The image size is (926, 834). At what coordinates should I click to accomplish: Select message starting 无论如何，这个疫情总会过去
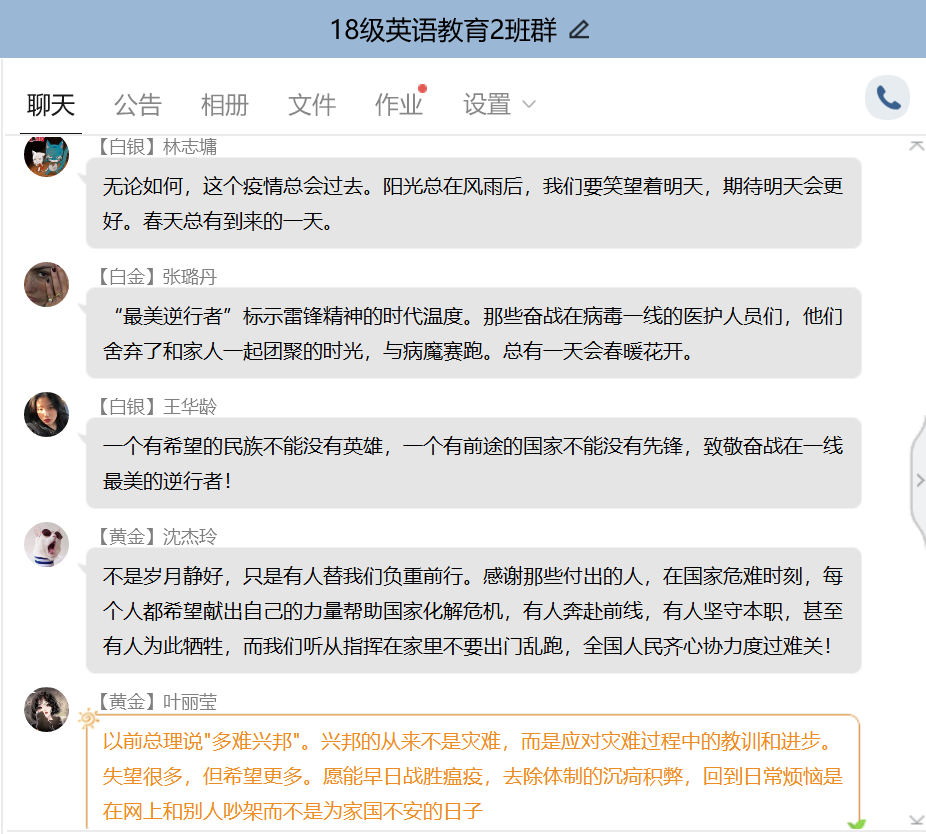(473, 203)
